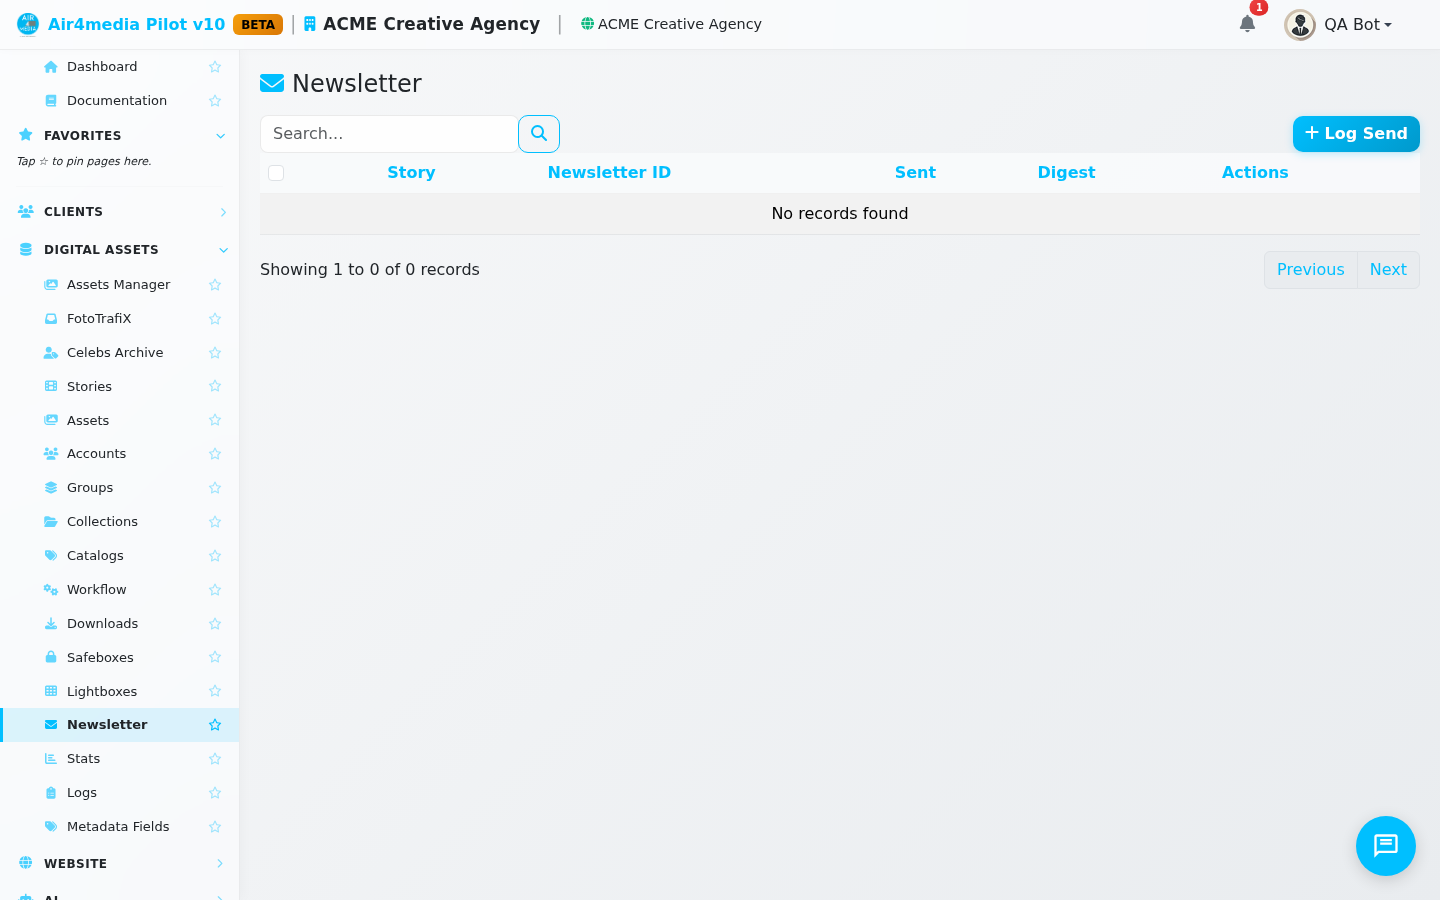Click the Celebs Archive sidebar icon
Screen dimensions: 1440x900
click(51, 353)
